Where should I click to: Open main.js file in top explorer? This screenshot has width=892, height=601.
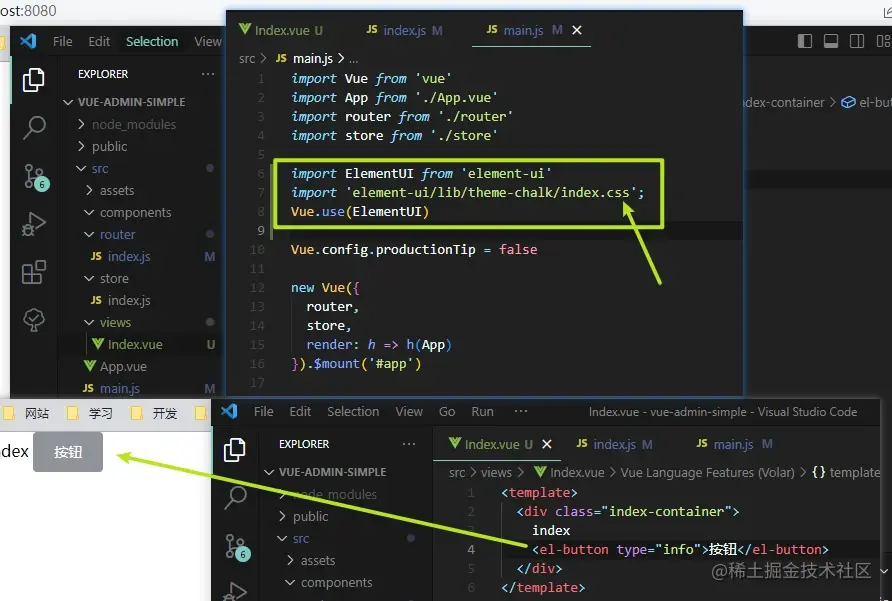(x=112, y=388)
